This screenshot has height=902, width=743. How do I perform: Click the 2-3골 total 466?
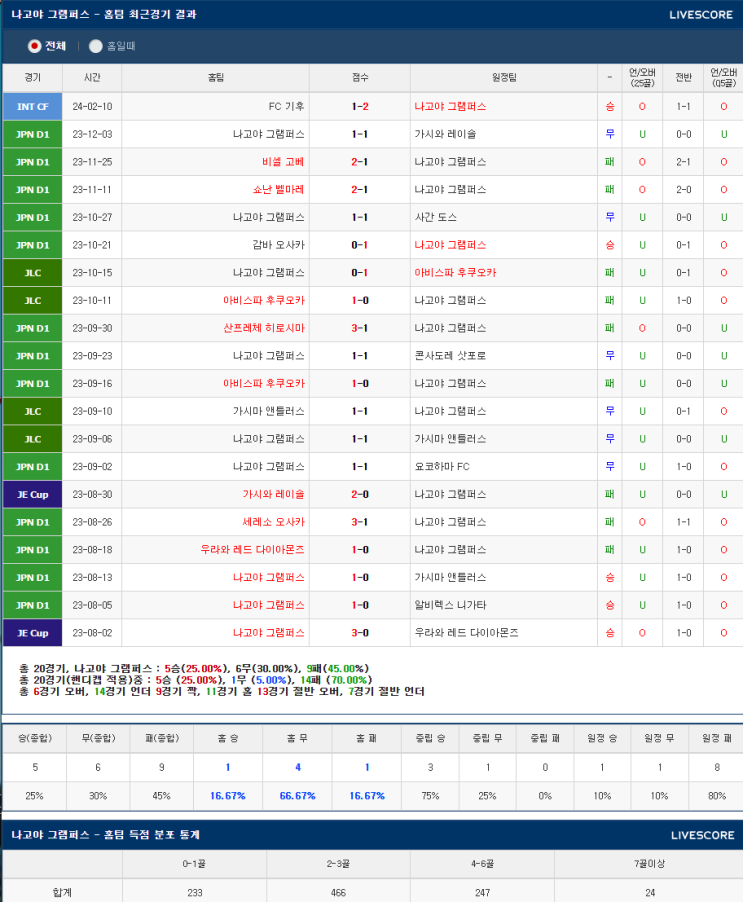(338, 893)
